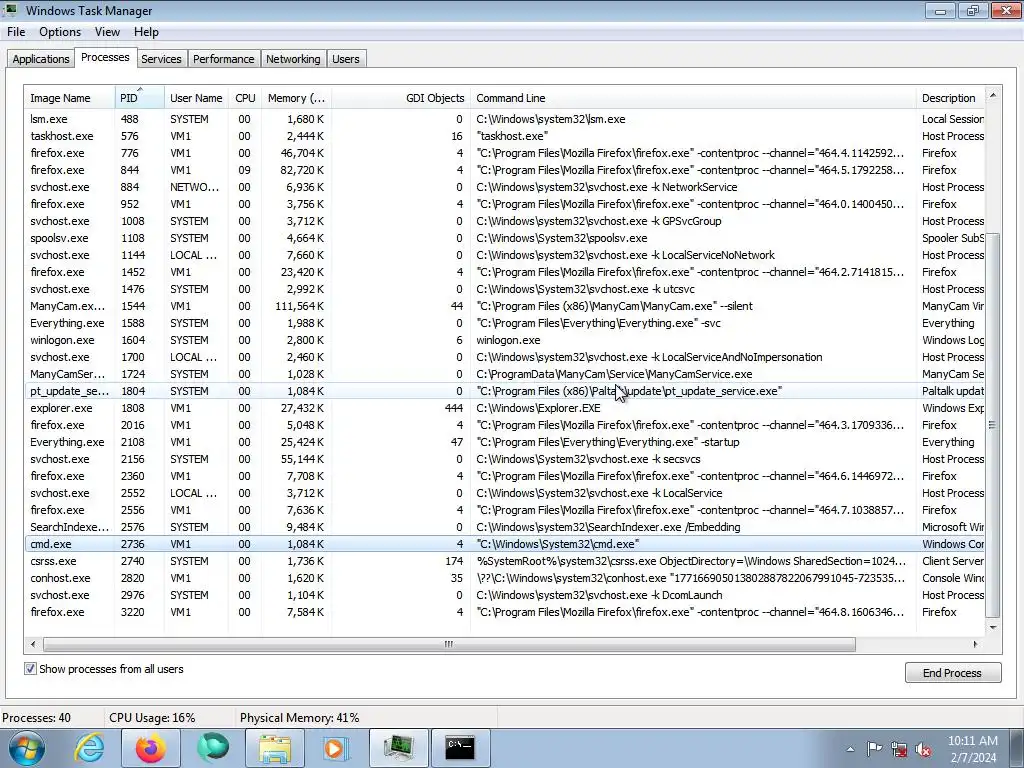
Task: Select firefox.exe with PID 3220
Action: click(x=504, y=612)
